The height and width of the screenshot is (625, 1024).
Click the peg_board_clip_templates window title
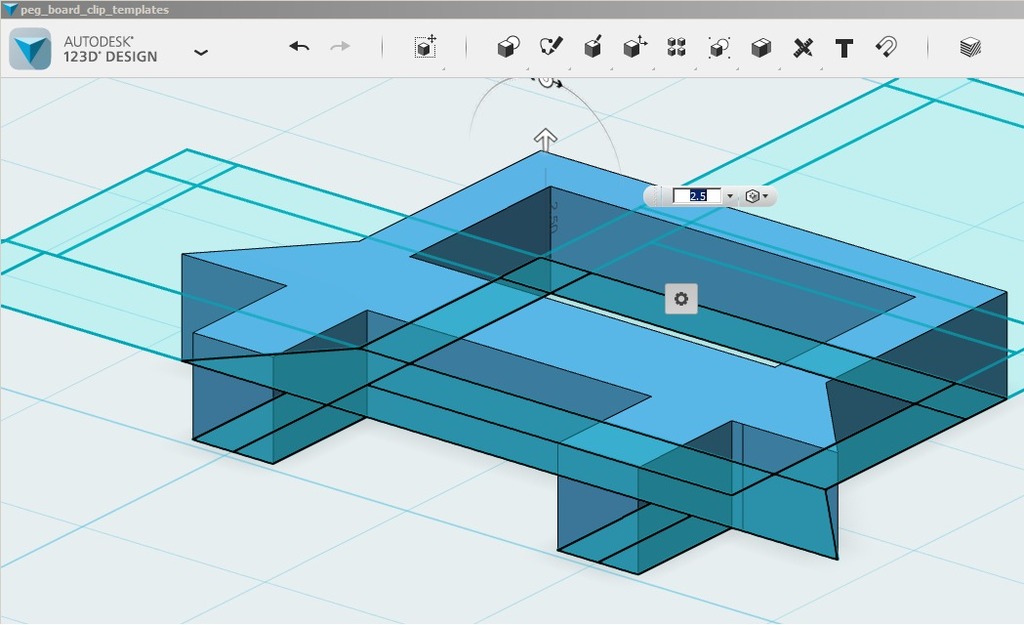click(95, 10)
